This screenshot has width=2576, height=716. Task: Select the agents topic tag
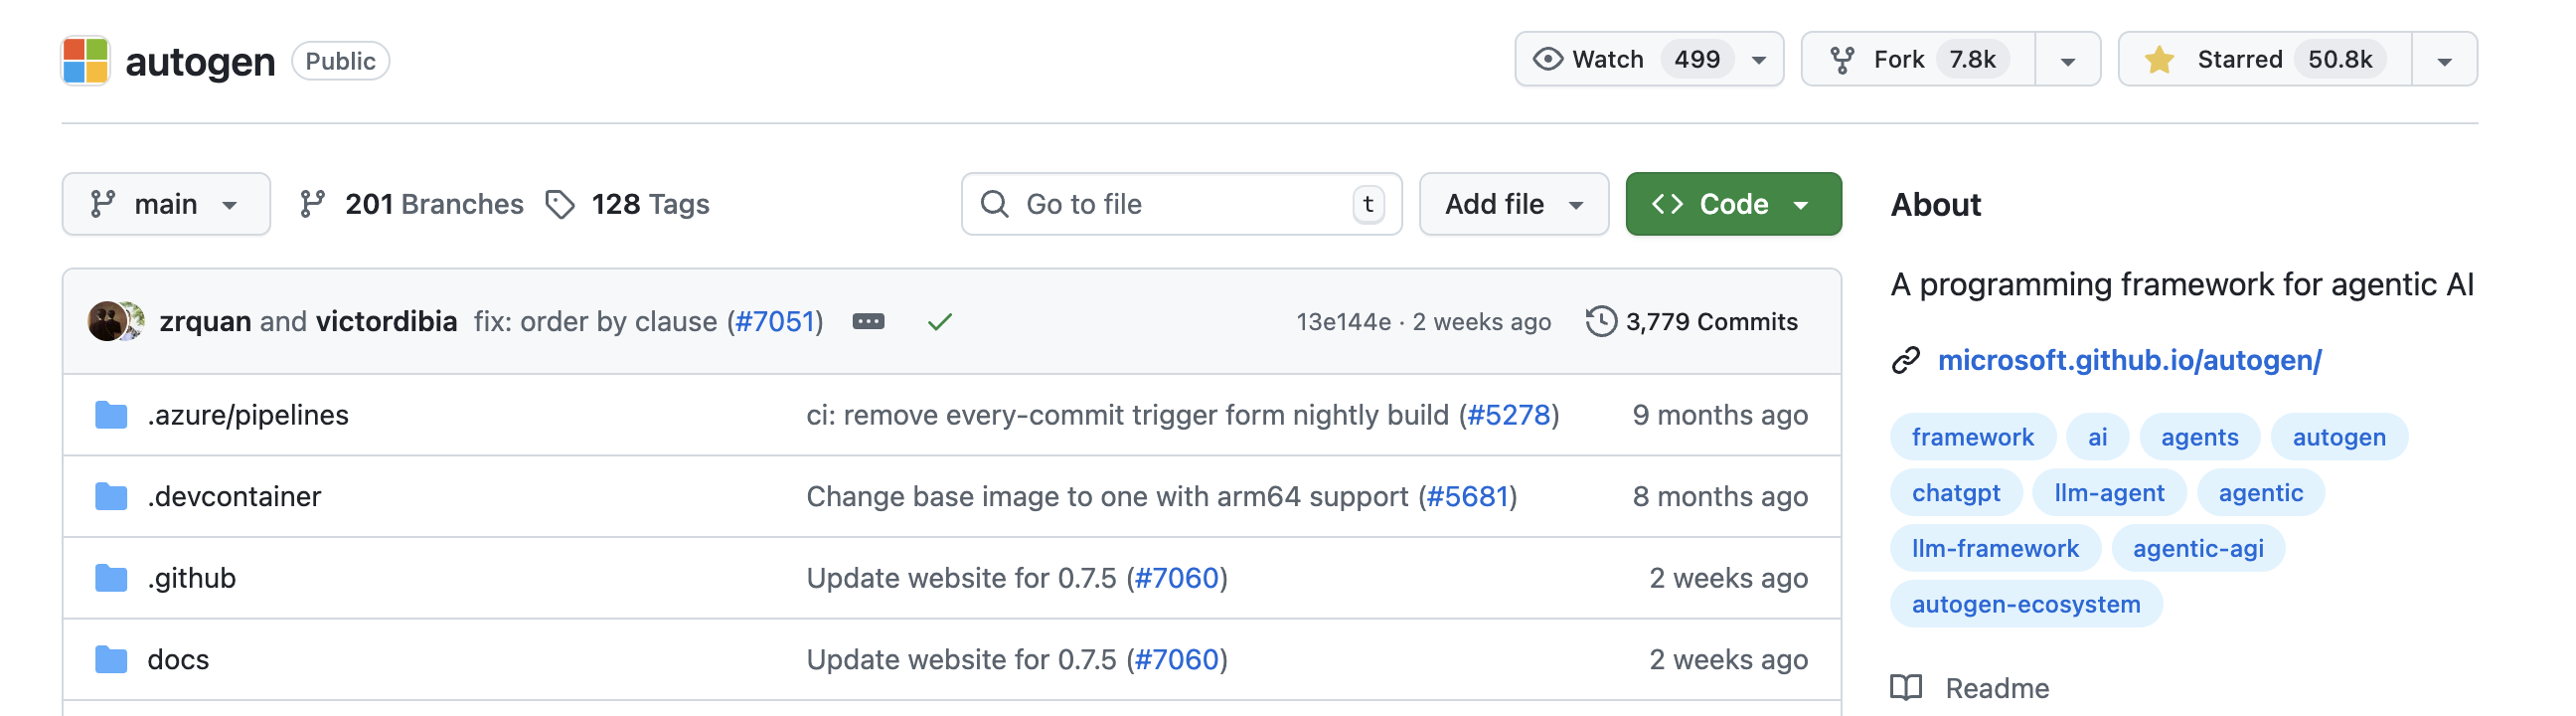click(2199, 437)
